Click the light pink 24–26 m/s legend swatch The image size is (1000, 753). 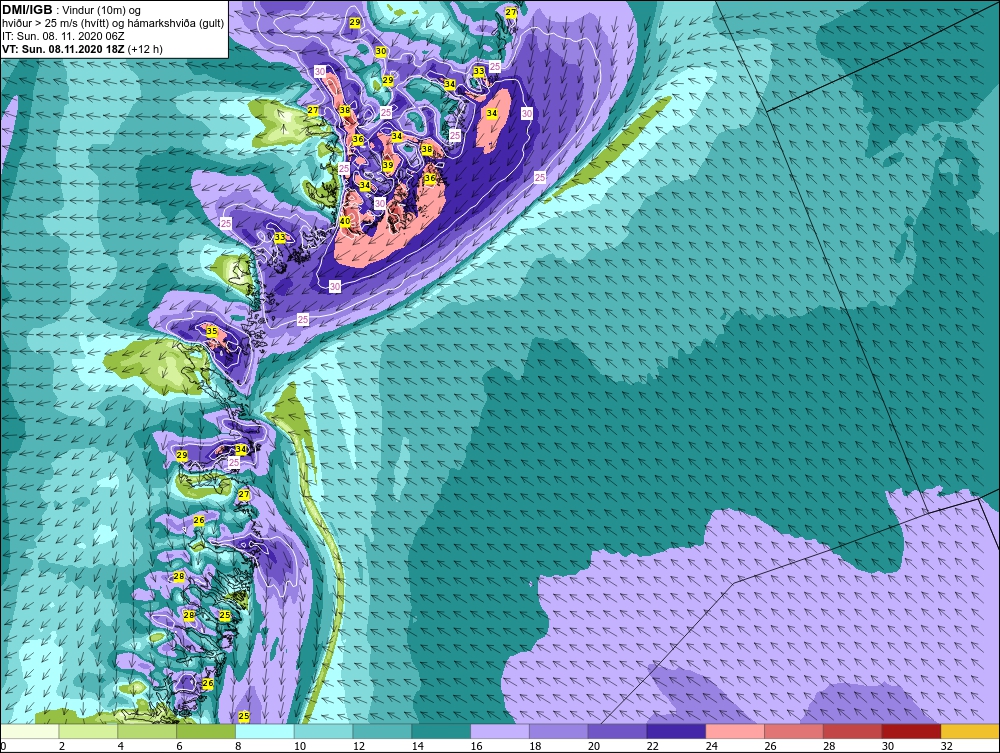(735, 731)
